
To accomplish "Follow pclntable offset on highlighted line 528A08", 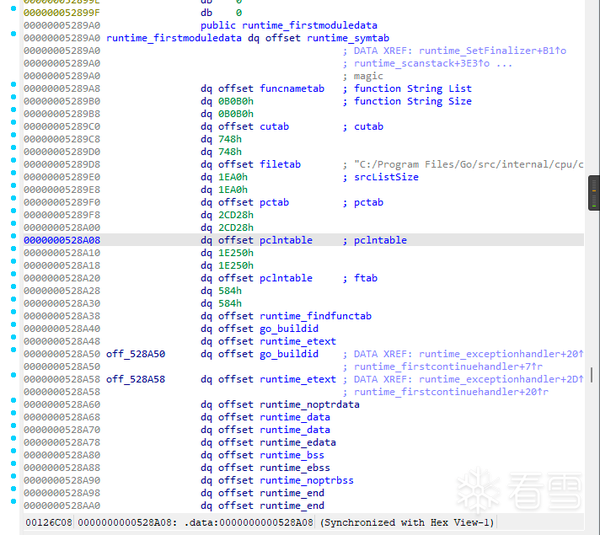I will click(286, 240).
